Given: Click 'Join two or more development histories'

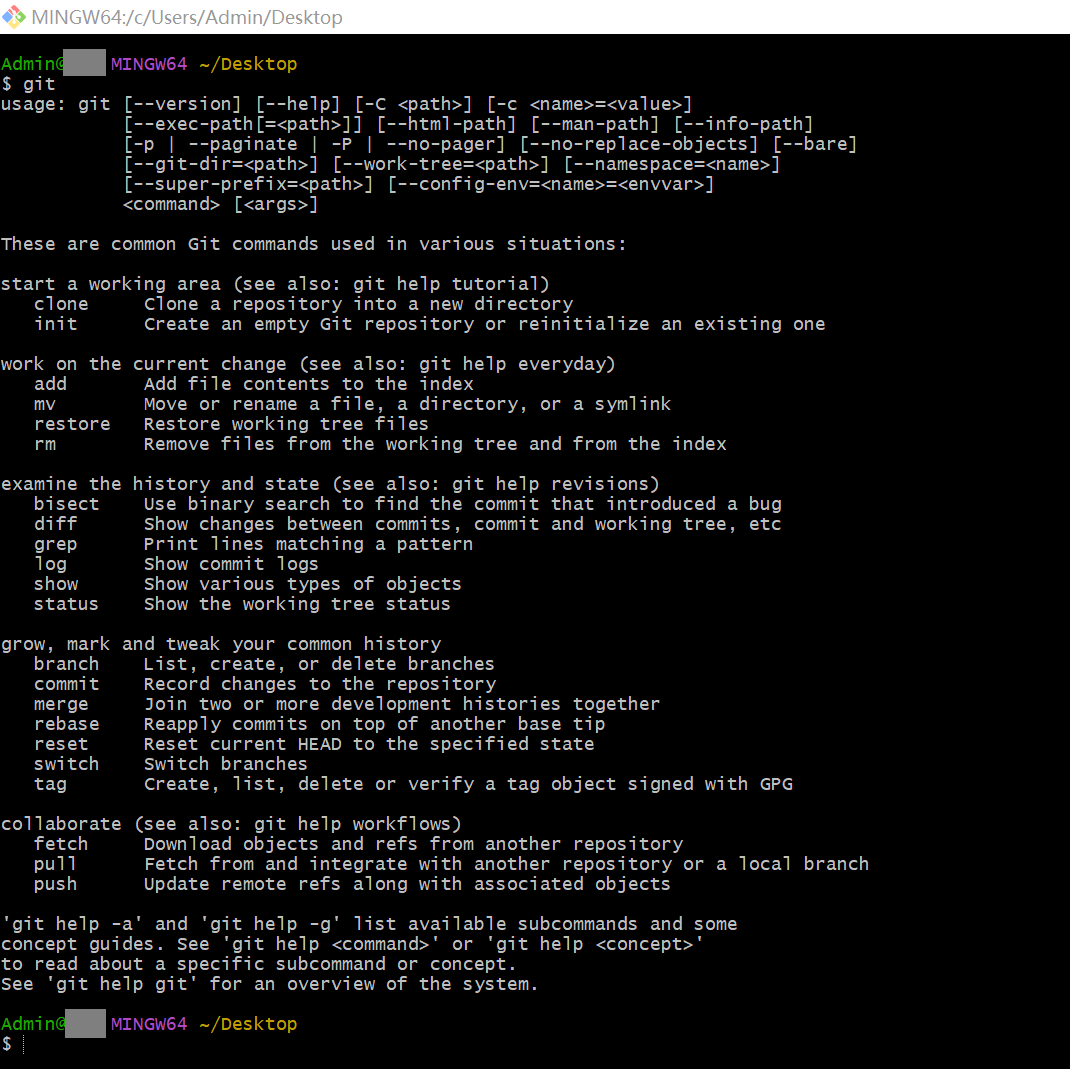Looking at the screenshot, I should point(402,704).
